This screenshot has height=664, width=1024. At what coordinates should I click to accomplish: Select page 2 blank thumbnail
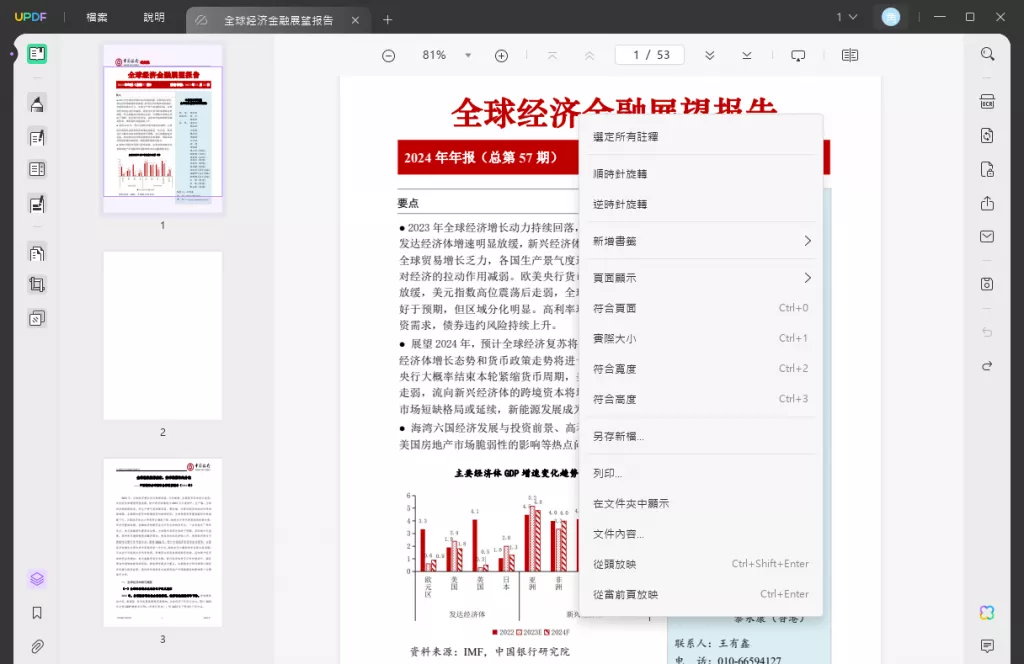[x=163, y=336]
